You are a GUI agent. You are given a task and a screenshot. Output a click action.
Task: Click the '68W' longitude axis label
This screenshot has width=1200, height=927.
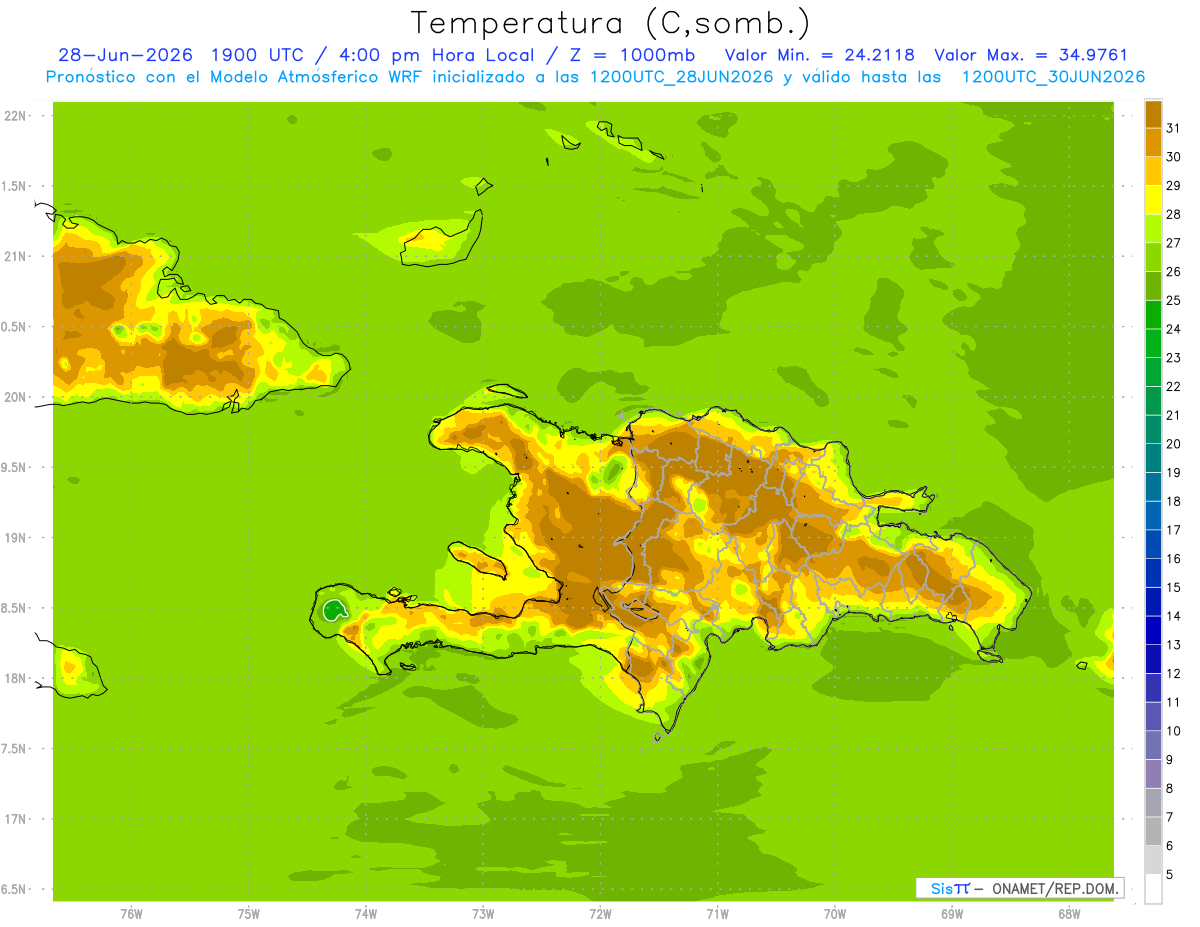(1069, 914)
